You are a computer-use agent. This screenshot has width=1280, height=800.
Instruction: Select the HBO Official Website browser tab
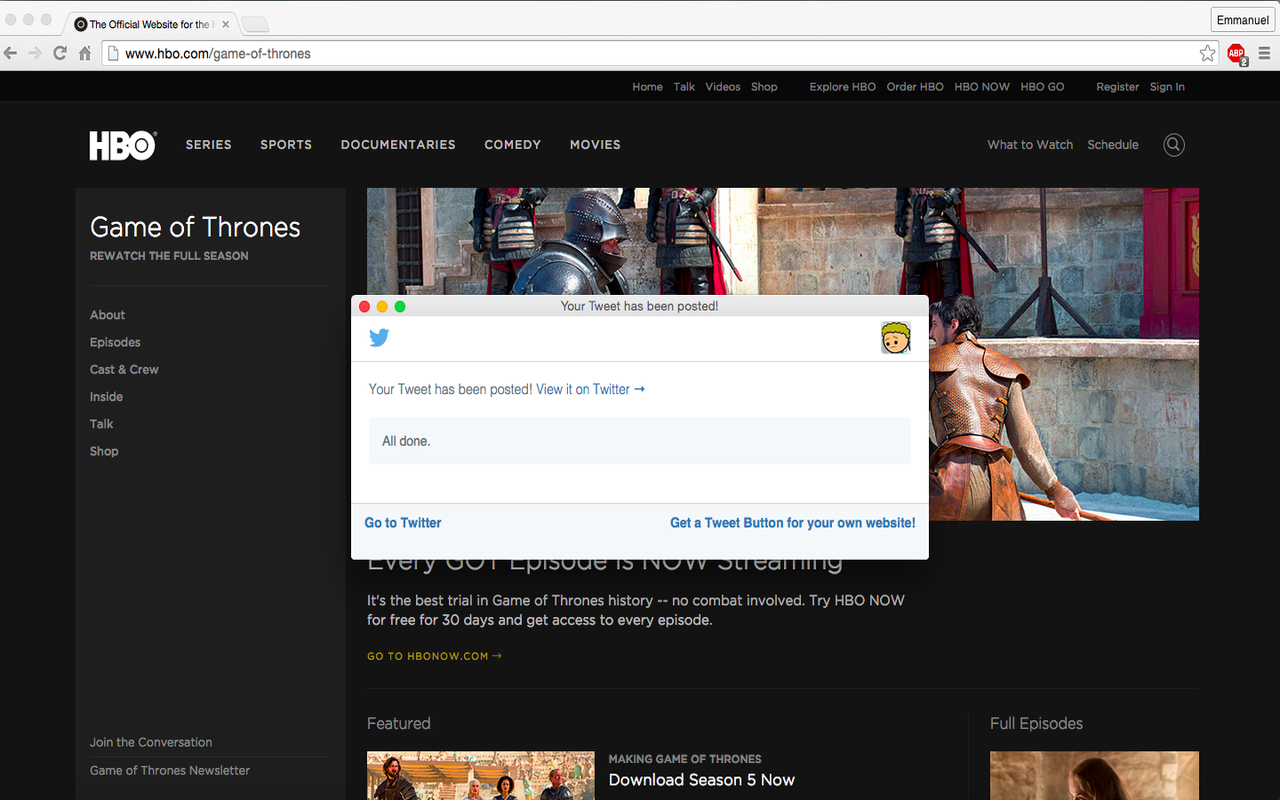point(148,24)
